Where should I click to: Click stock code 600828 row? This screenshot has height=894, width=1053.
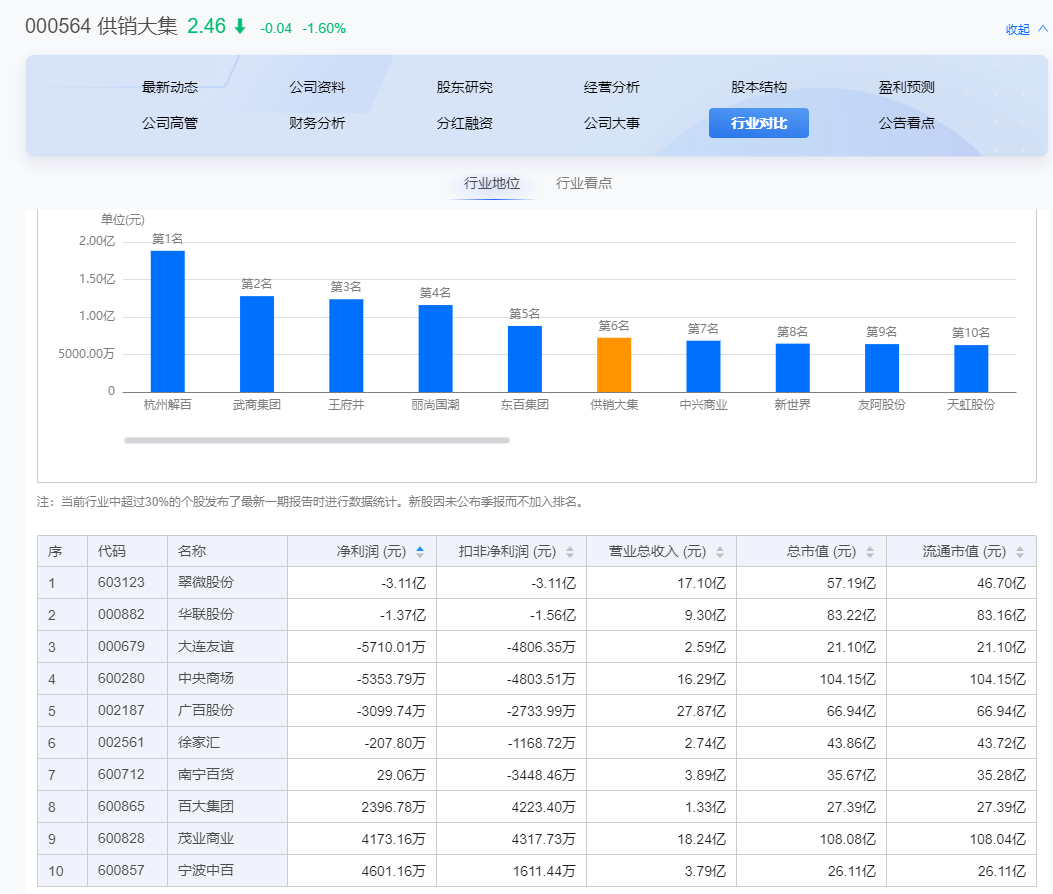point(120,838)
